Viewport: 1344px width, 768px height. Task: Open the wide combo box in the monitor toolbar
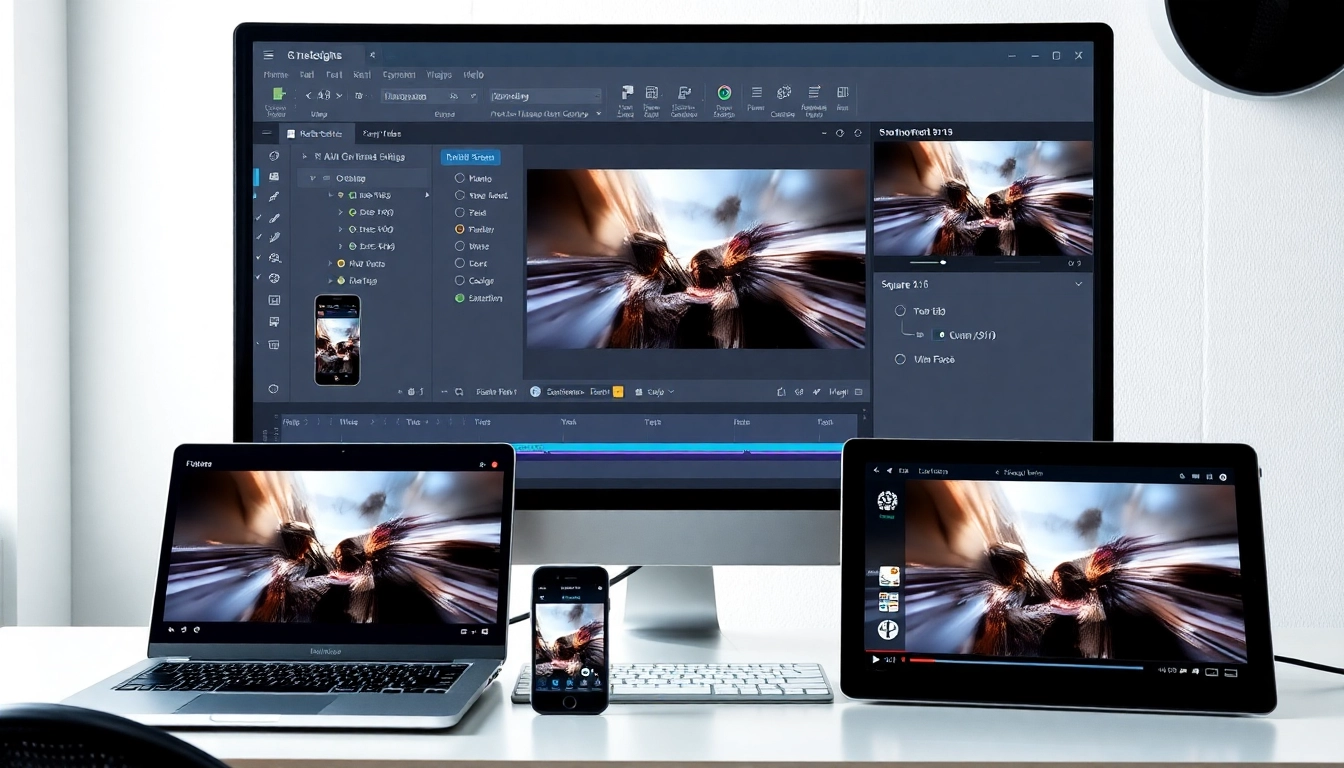pyautogui.click(x=545, y=96)
